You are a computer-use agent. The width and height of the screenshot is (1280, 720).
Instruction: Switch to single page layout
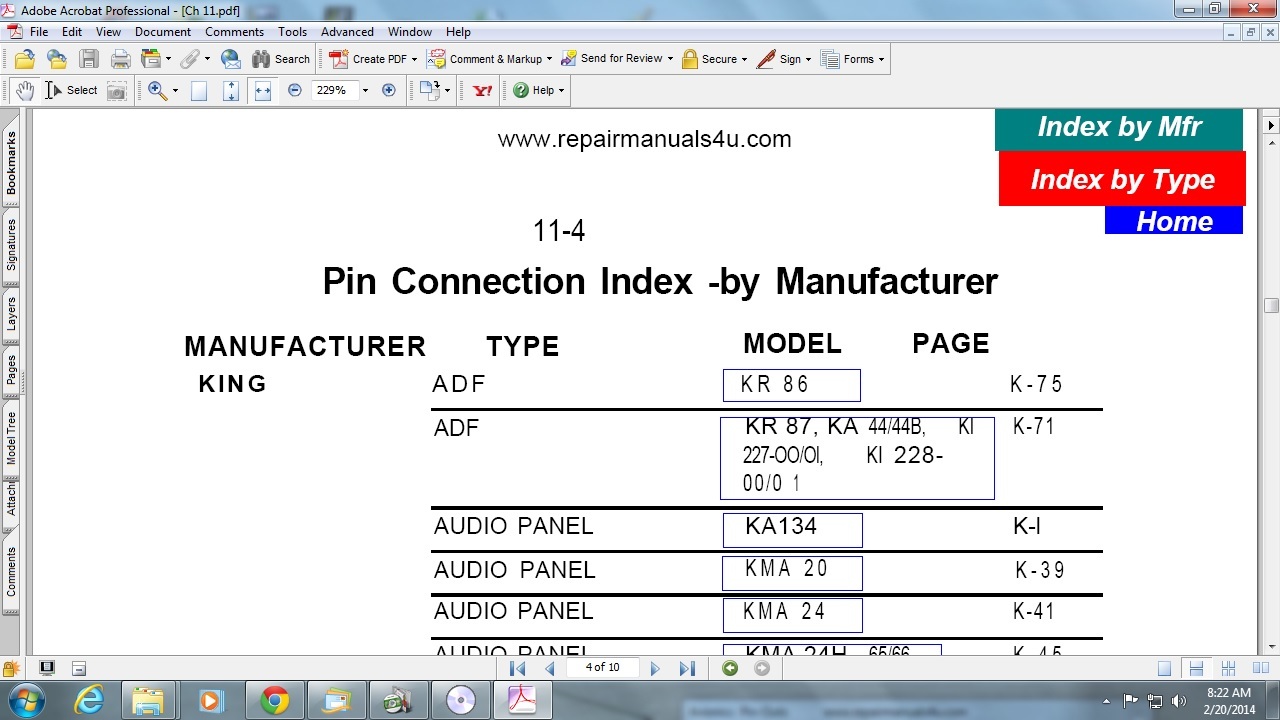[1164, 668]
